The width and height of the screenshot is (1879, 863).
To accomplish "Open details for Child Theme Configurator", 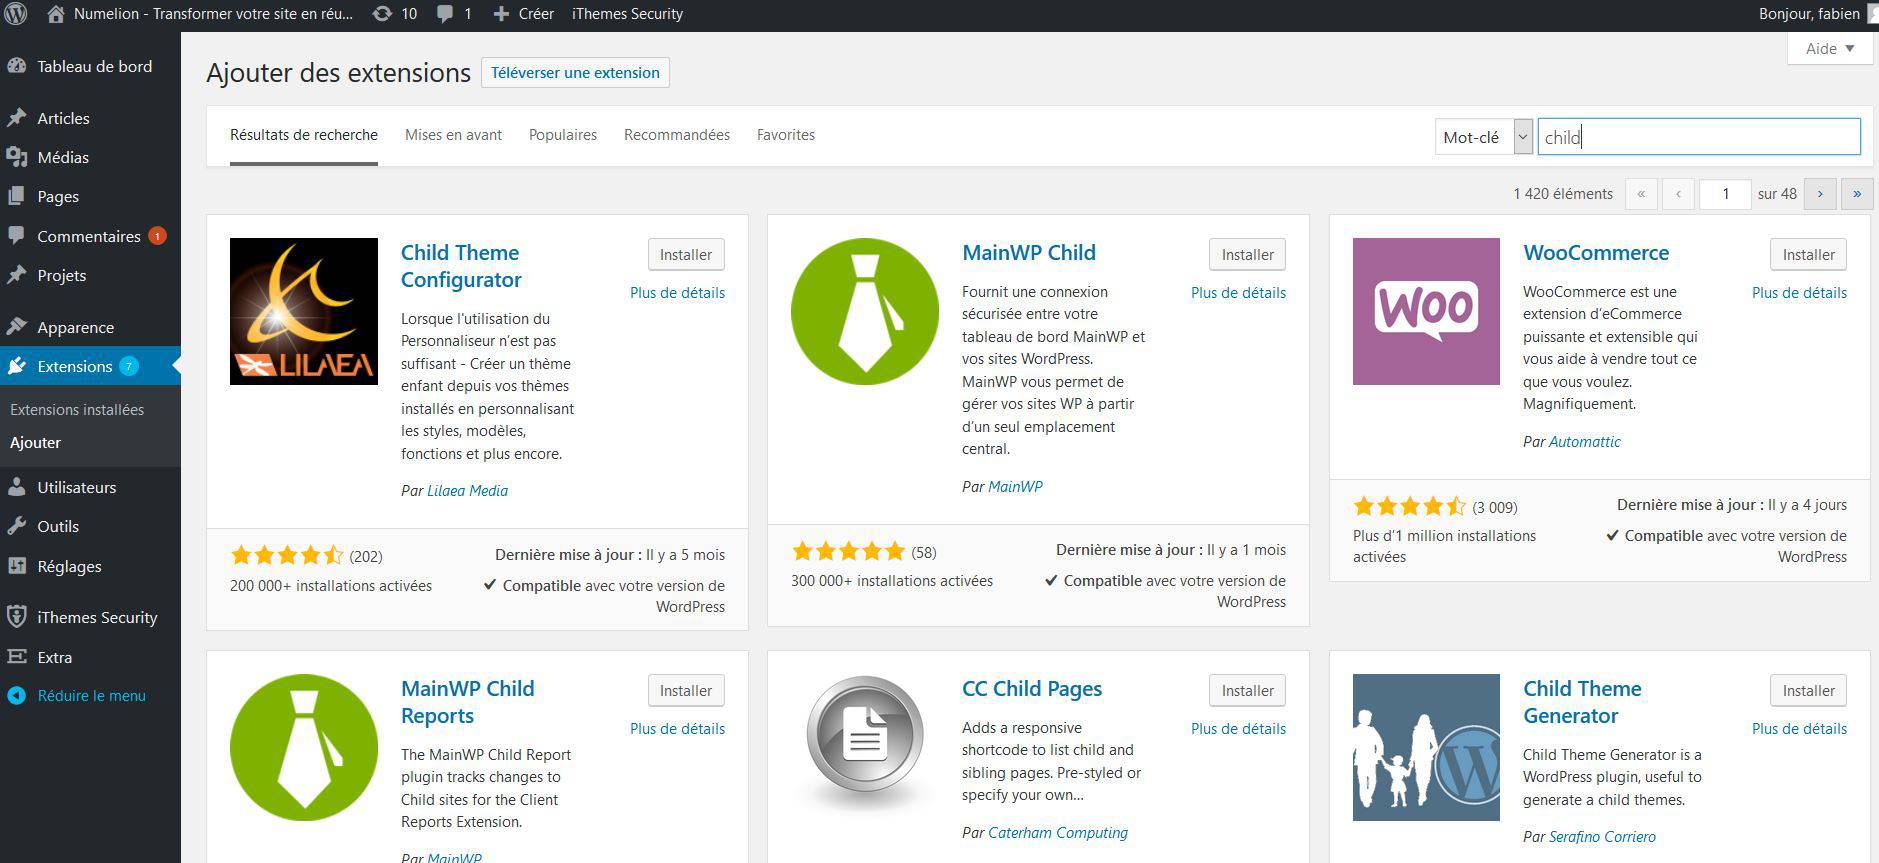I will pyautogui.click(x=677, y=293).
